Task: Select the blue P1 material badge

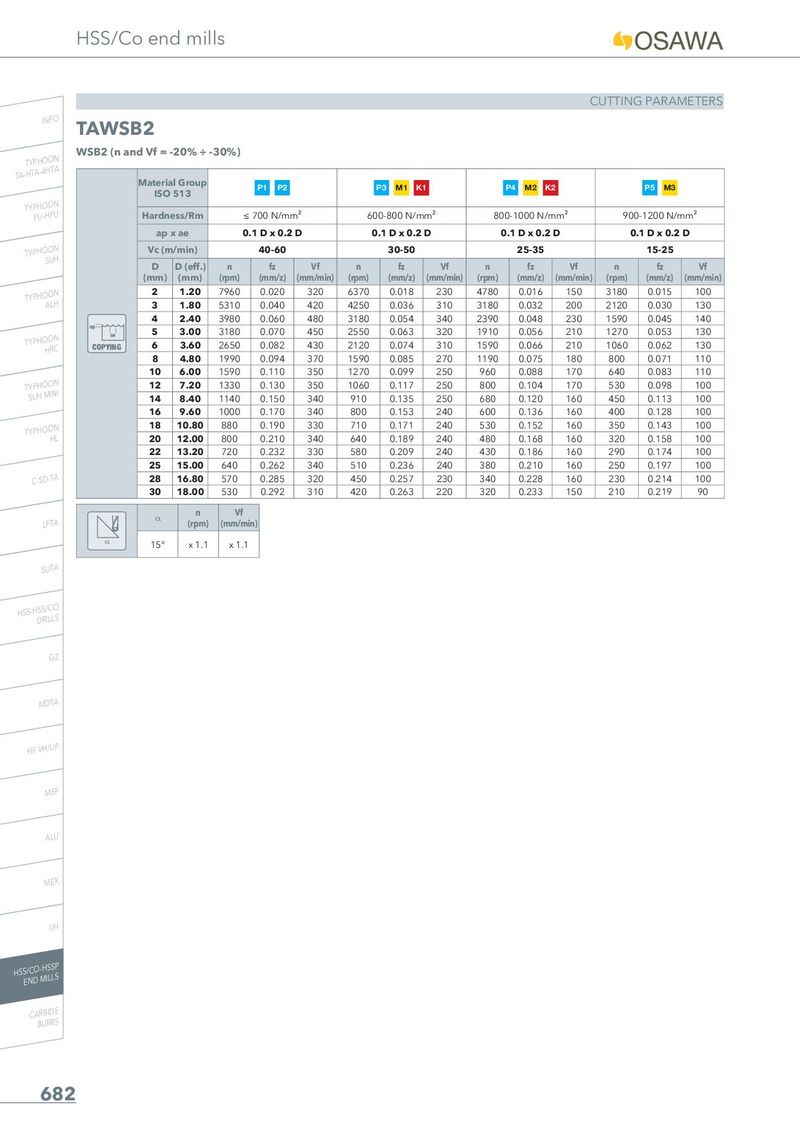Action: [x=262, y=188]
